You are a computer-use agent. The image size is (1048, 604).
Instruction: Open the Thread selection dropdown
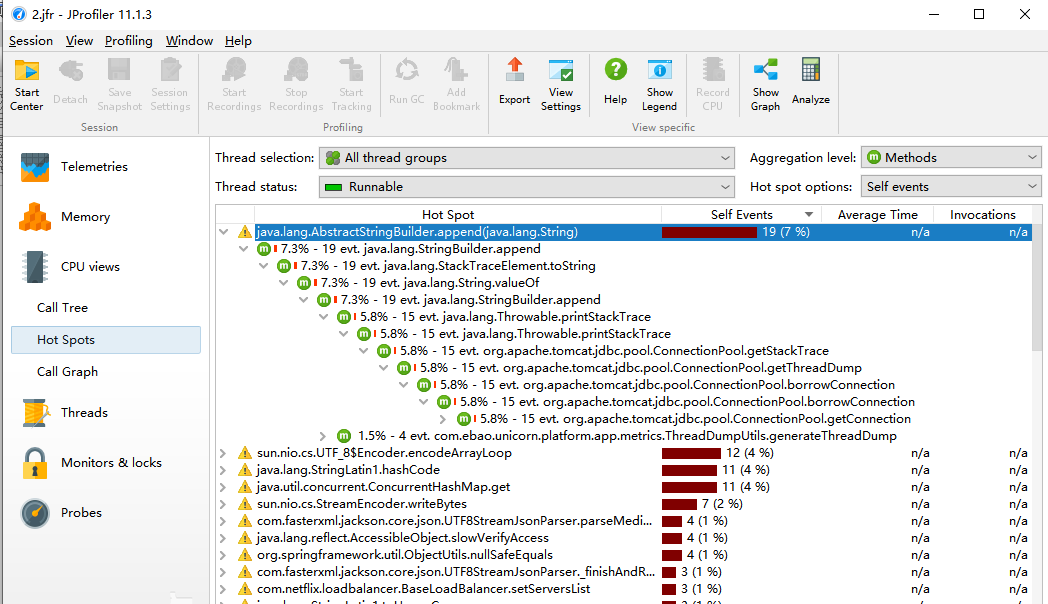click(x=527, y=158)
